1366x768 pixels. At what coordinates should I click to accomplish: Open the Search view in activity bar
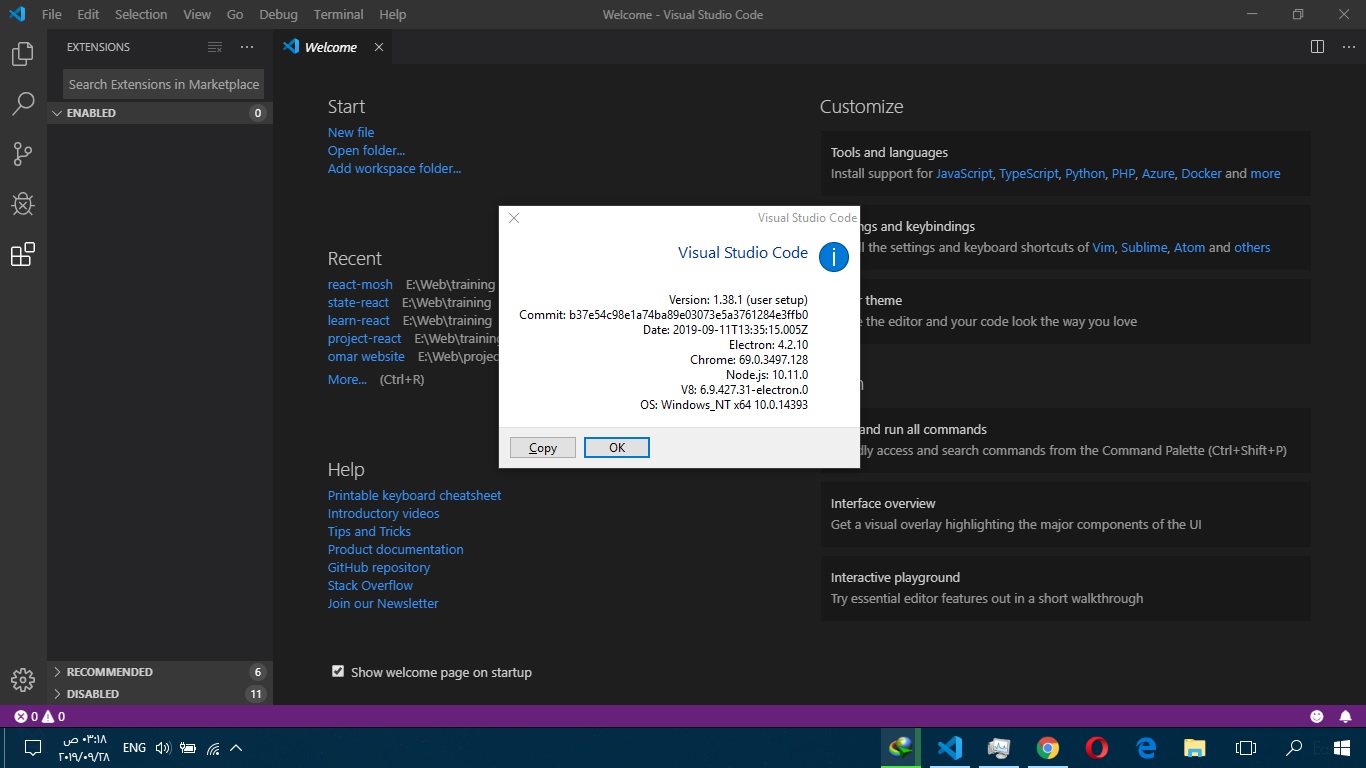(x=23, y=103)
